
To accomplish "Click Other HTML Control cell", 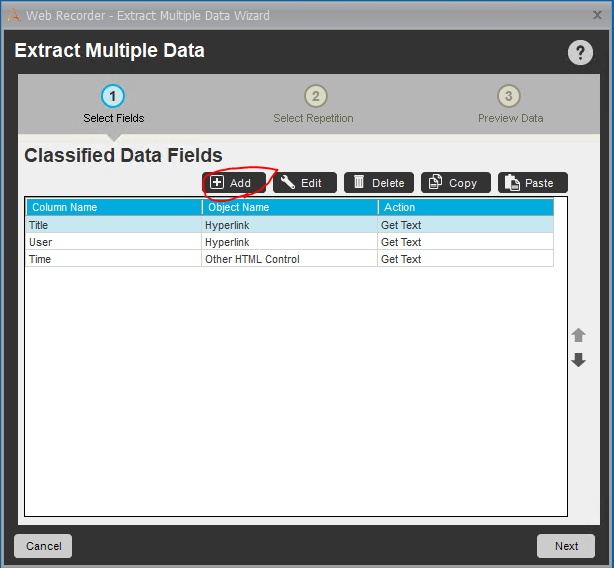I will pyautogui.click(x=289, y=259).
